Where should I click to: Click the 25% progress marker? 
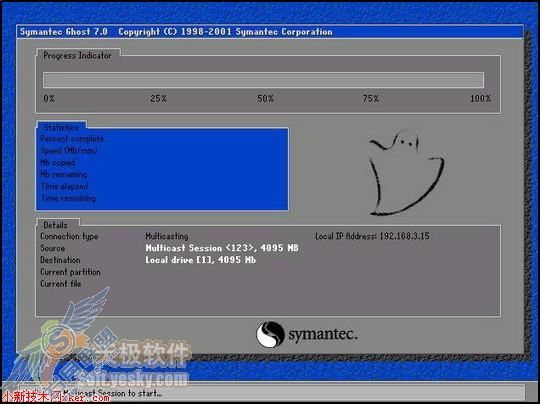coord(158,99)
